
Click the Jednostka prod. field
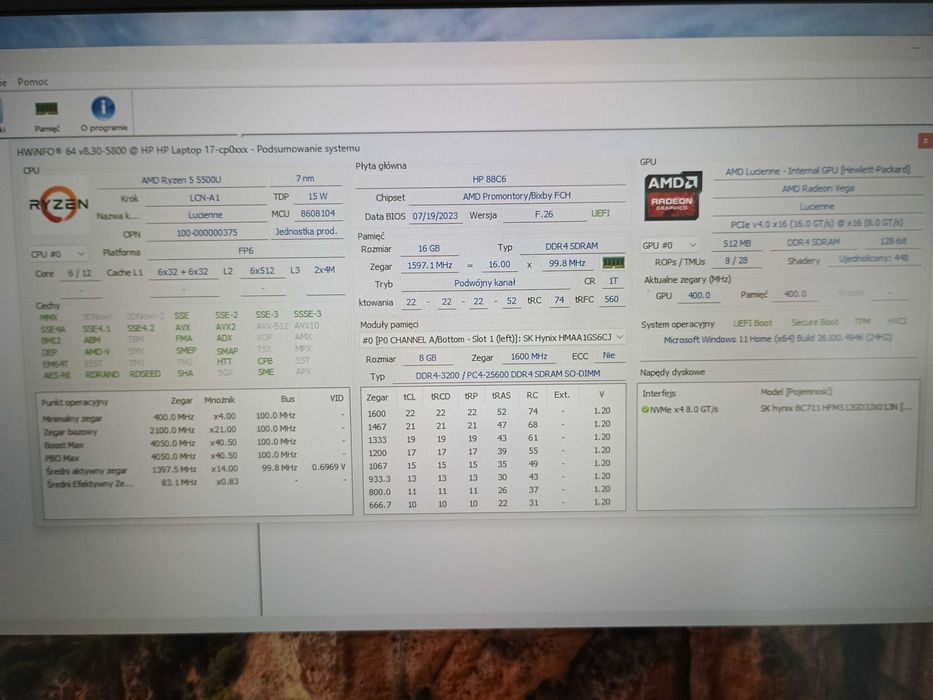point(306,231)
